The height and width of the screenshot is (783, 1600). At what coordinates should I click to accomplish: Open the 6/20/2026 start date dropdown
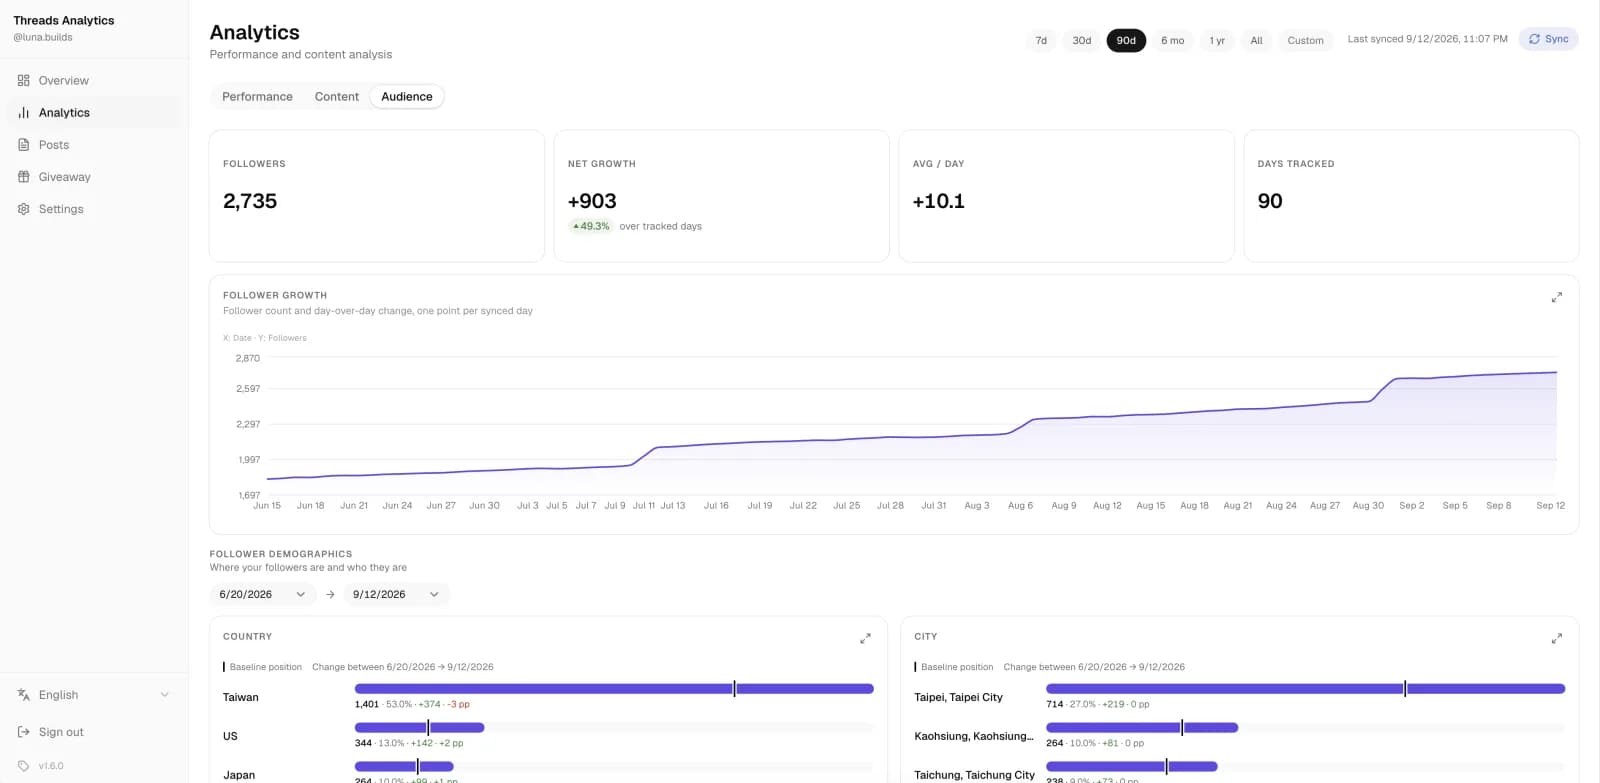point(262,594)
